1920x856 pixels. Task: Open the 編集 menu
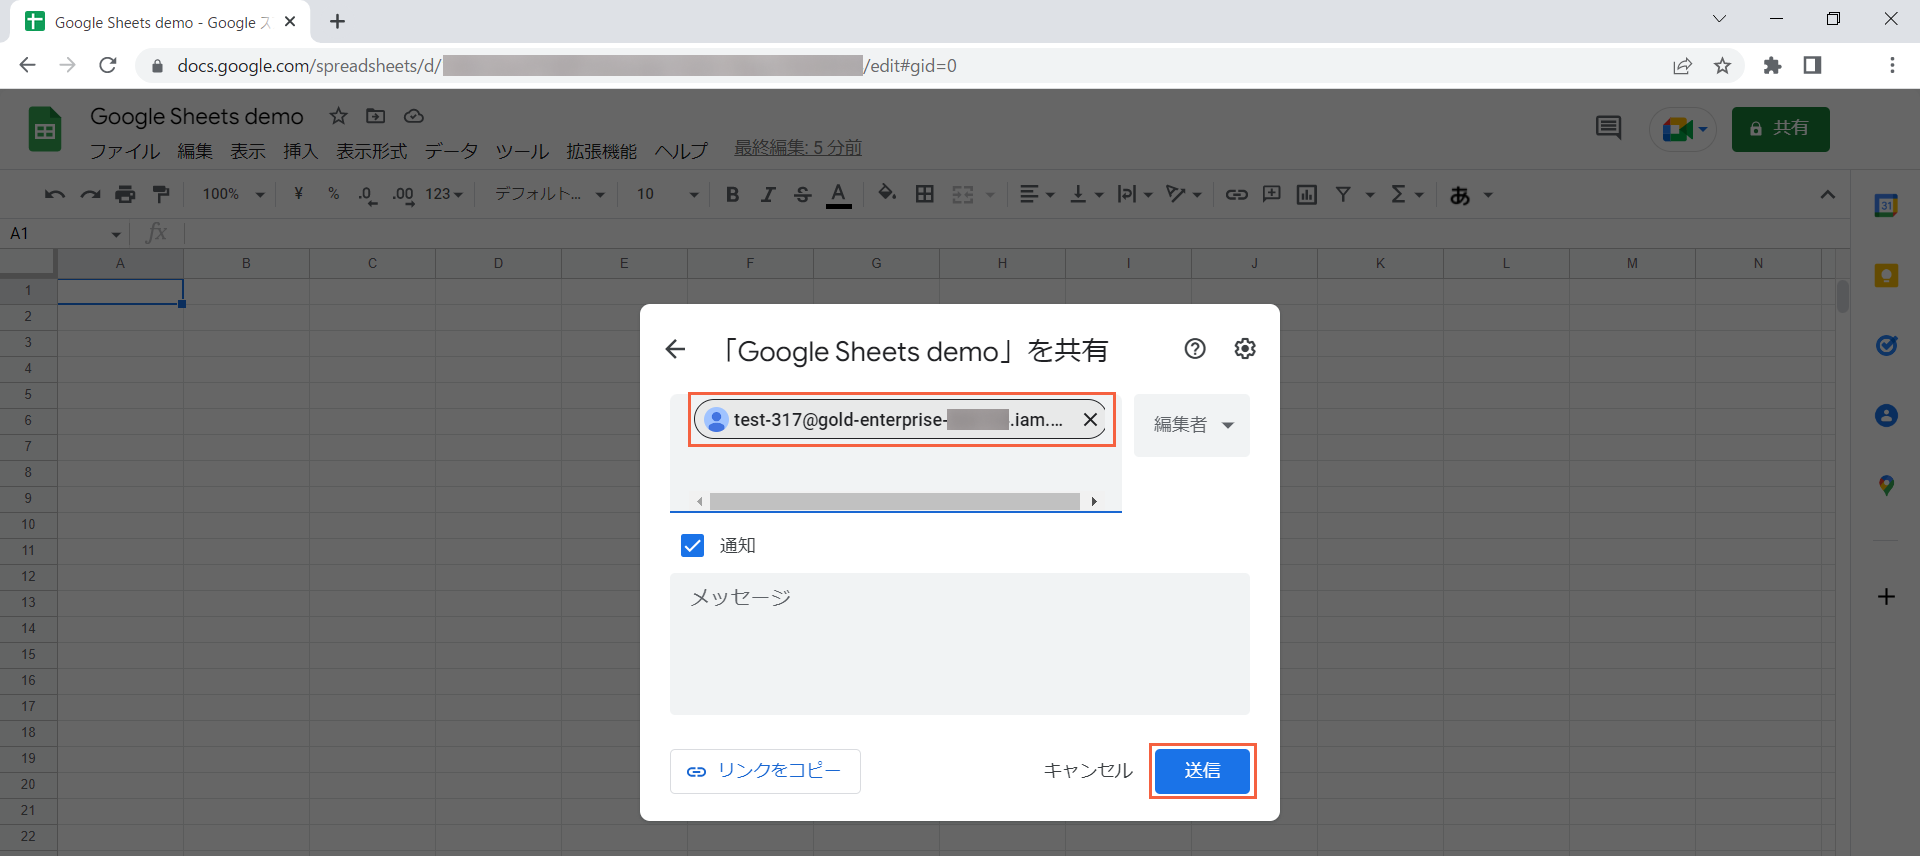[x=195, y=151]
